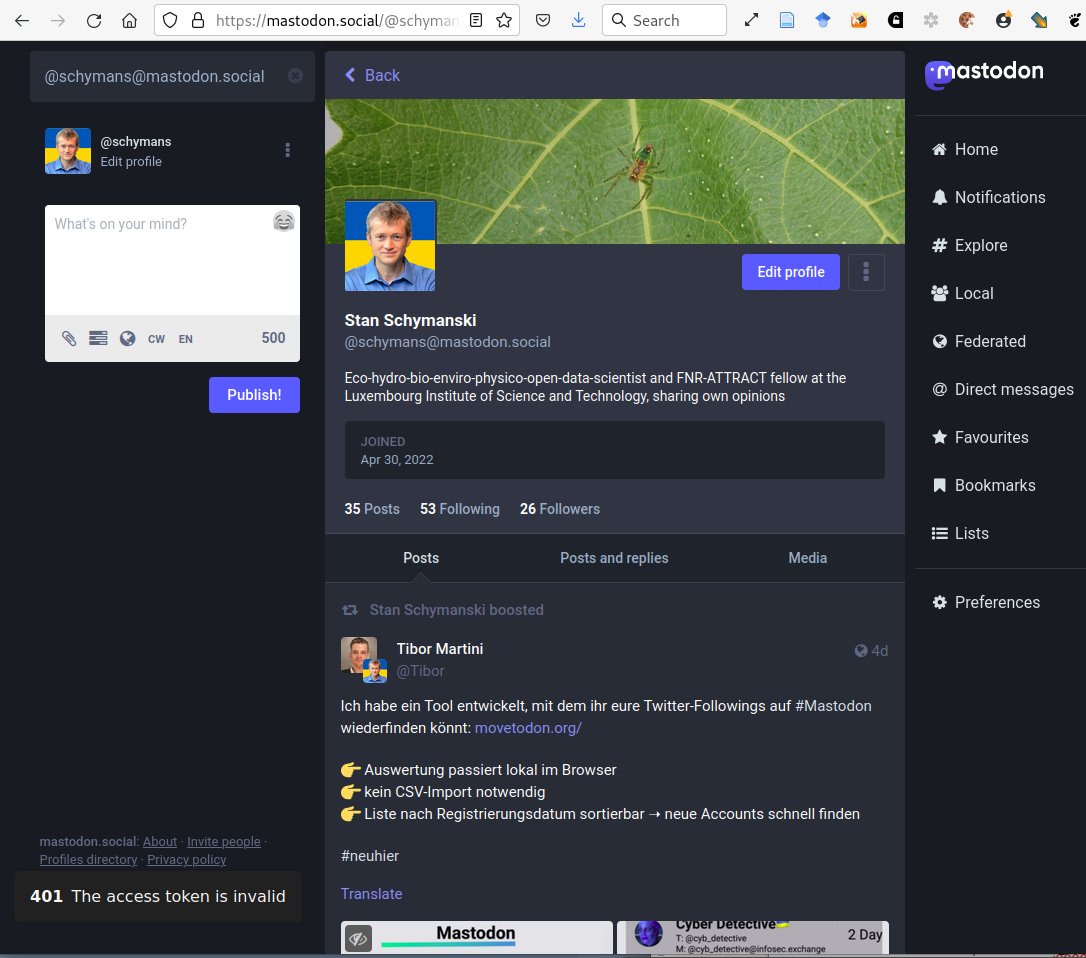Screen dimensions: 1086x958
Task: Open account menu beside @schymans
Action: [287, 150]
